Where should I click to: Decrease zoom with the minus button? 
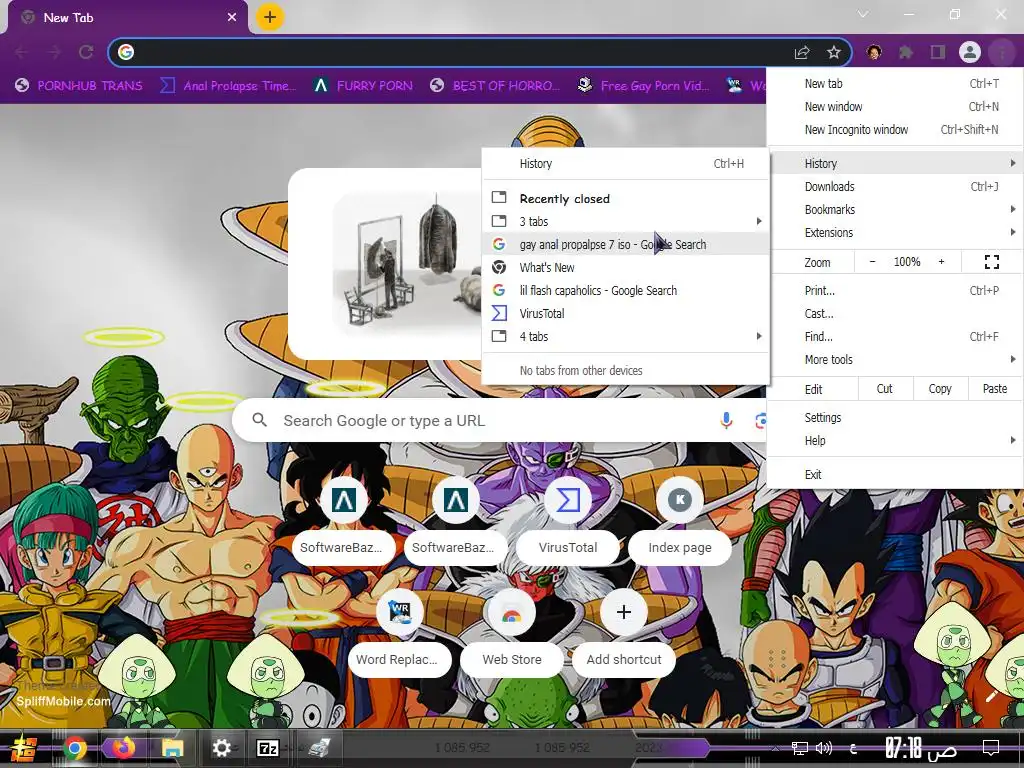pos(872,262)
